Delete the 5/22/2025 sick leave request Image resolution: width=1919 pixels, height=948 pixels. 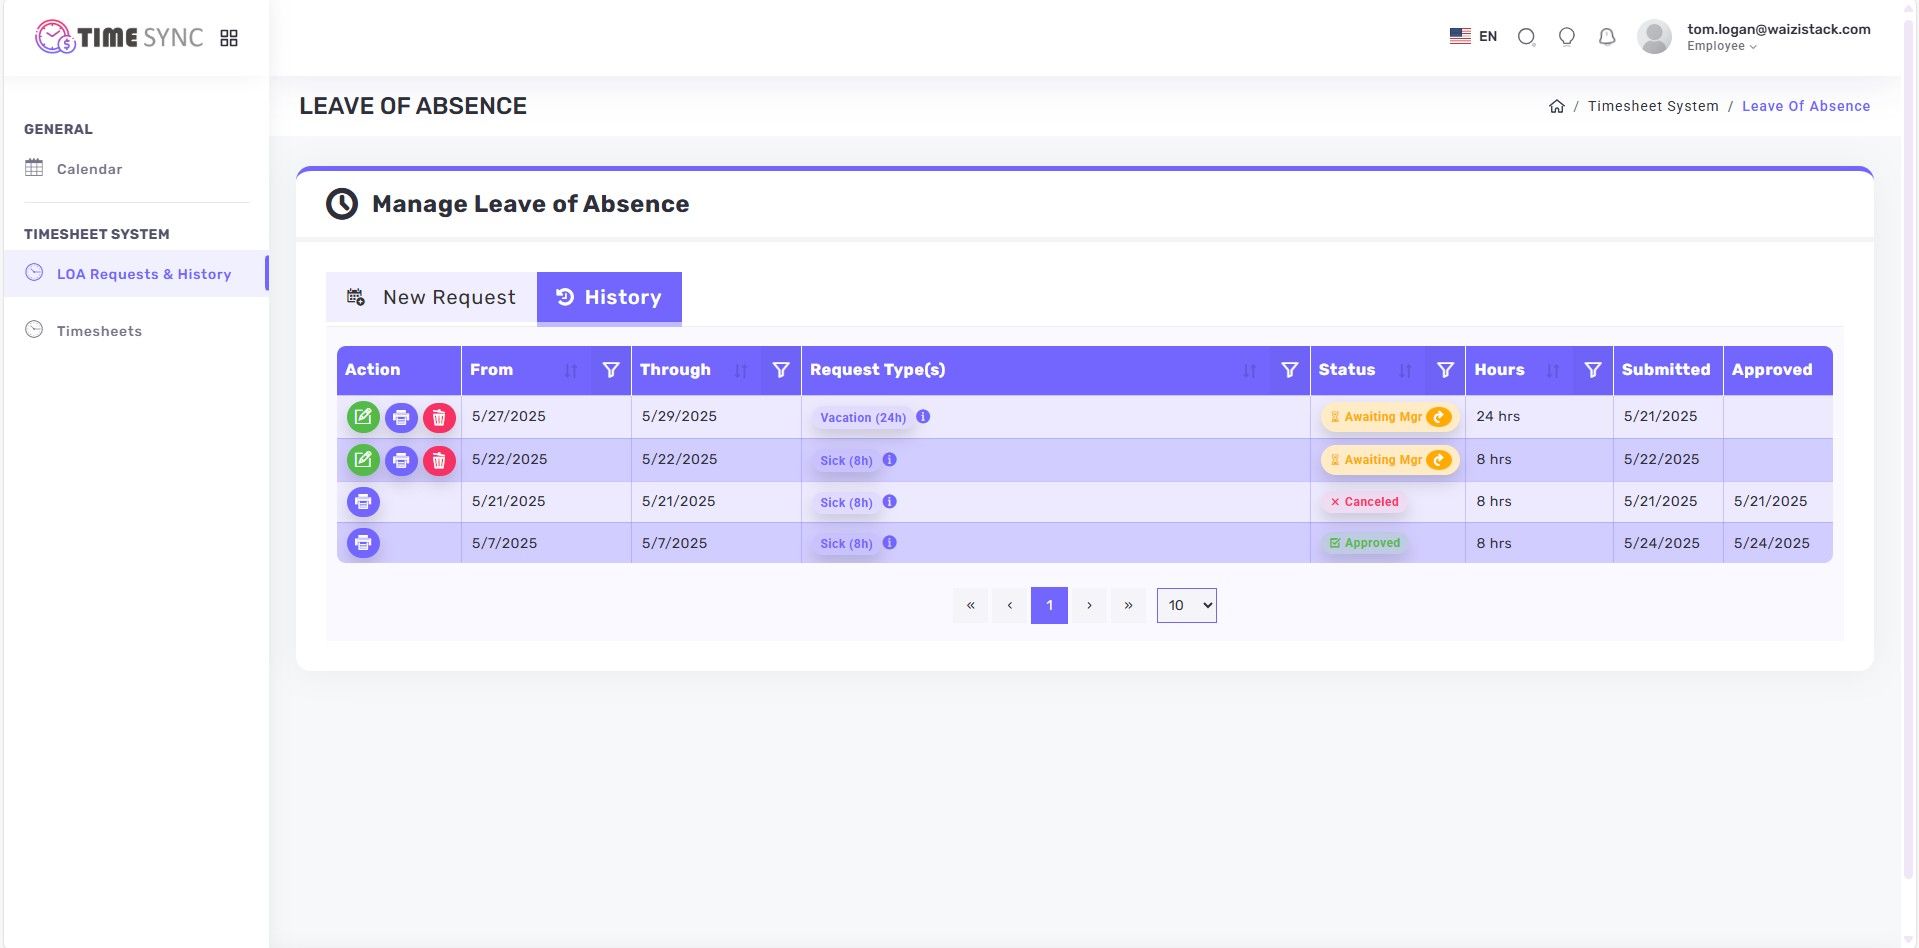point(439,460)
